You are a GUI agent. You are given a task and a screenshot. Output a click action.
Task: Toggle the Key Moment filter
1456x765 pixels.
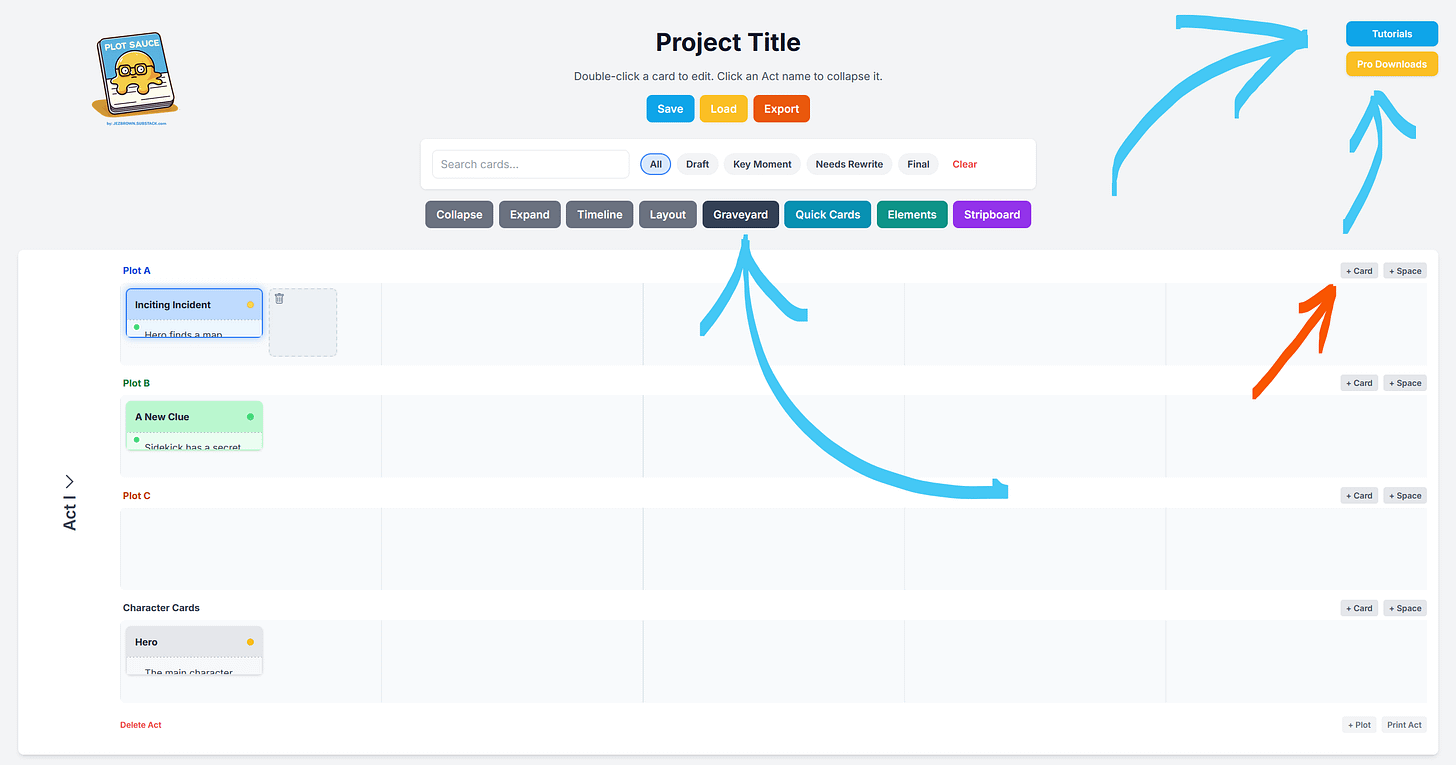[762, 164]
